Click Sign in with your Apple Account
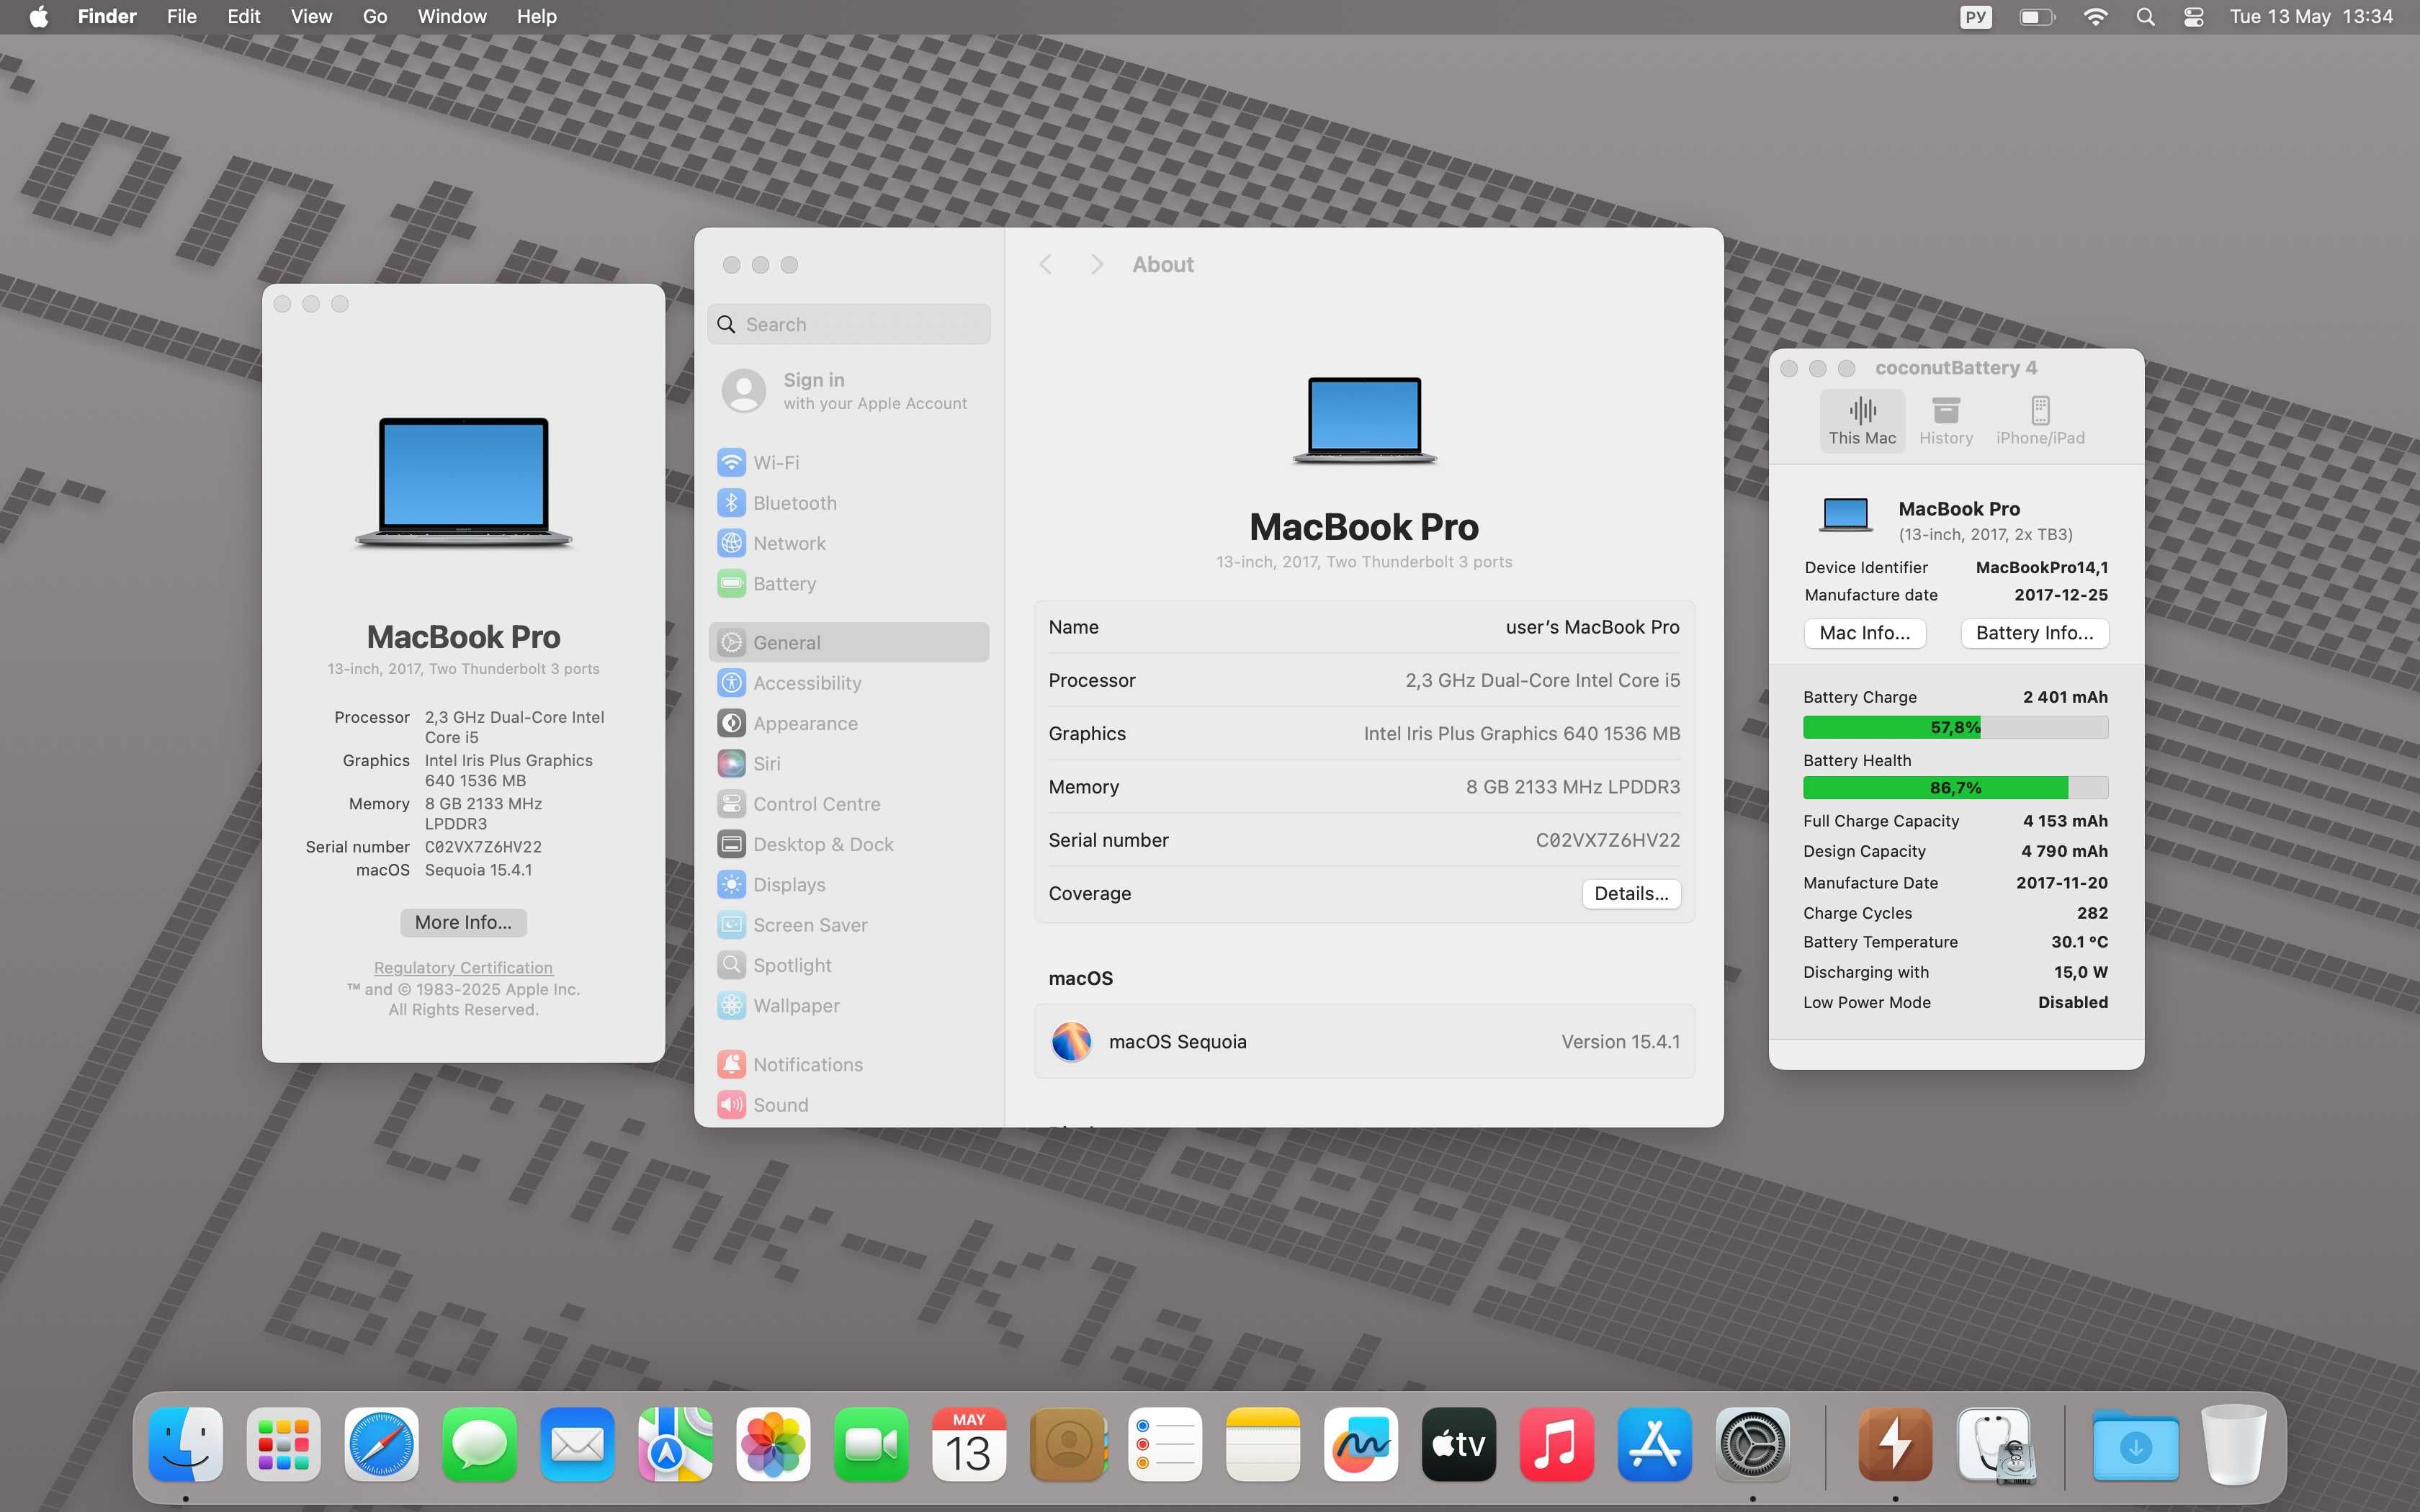Viewport: 2420px width, 1512px height. tap(848, 391)
